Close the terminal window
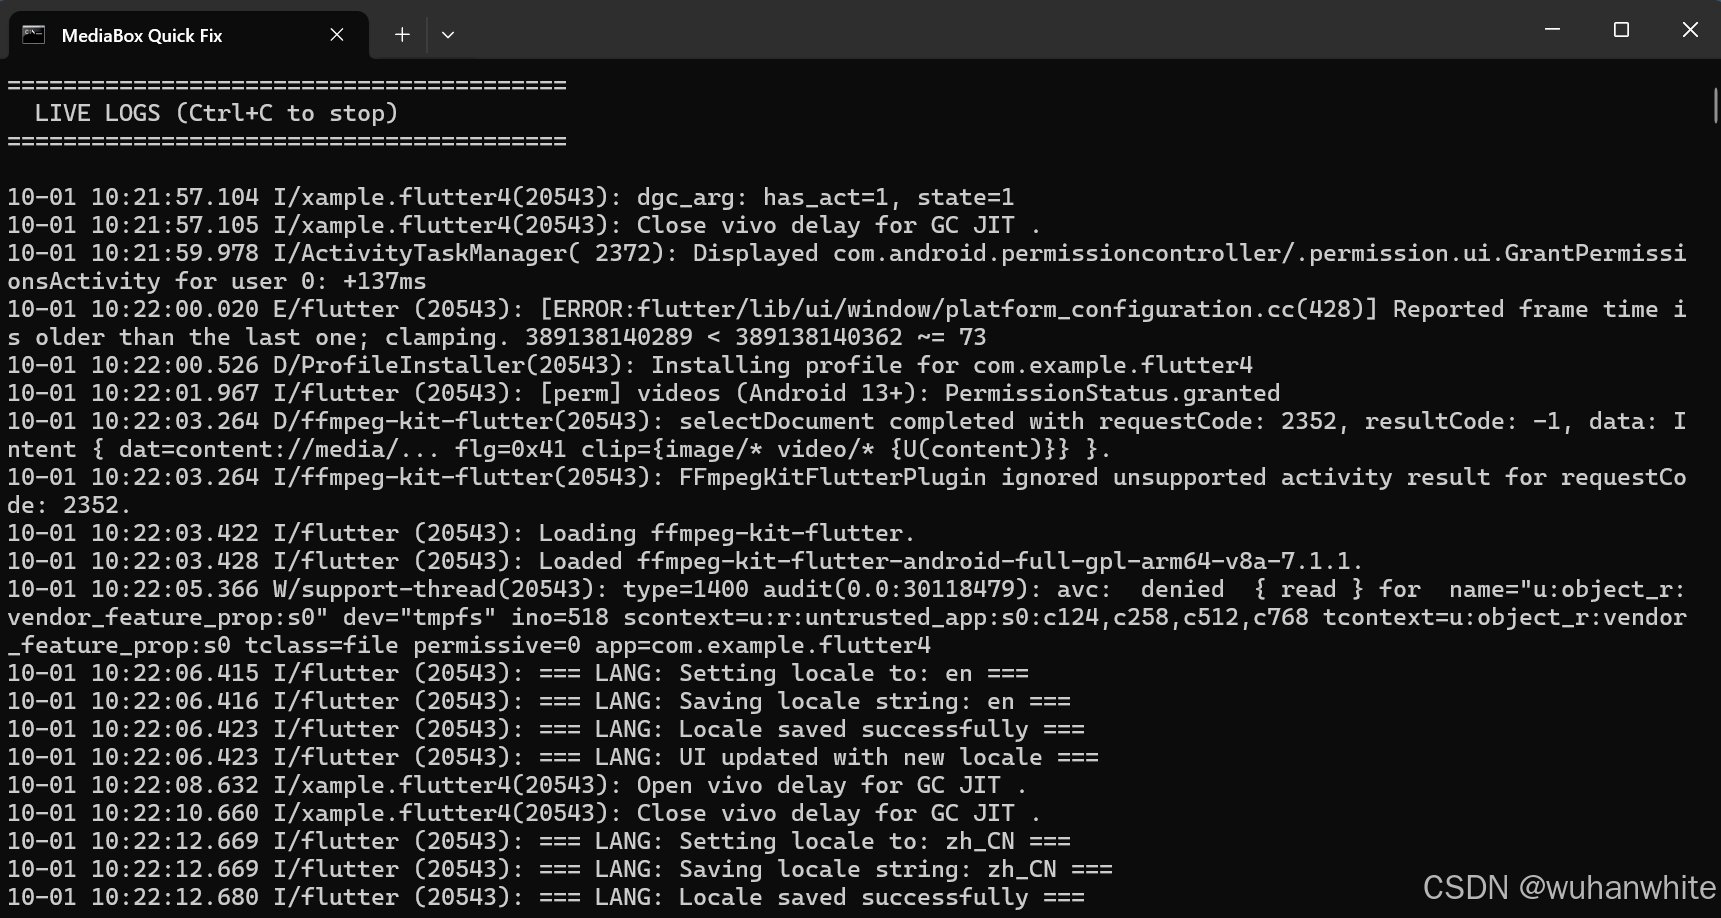Image resolution: width=1721 pixels, height=918 pixels. point(1690,30)
